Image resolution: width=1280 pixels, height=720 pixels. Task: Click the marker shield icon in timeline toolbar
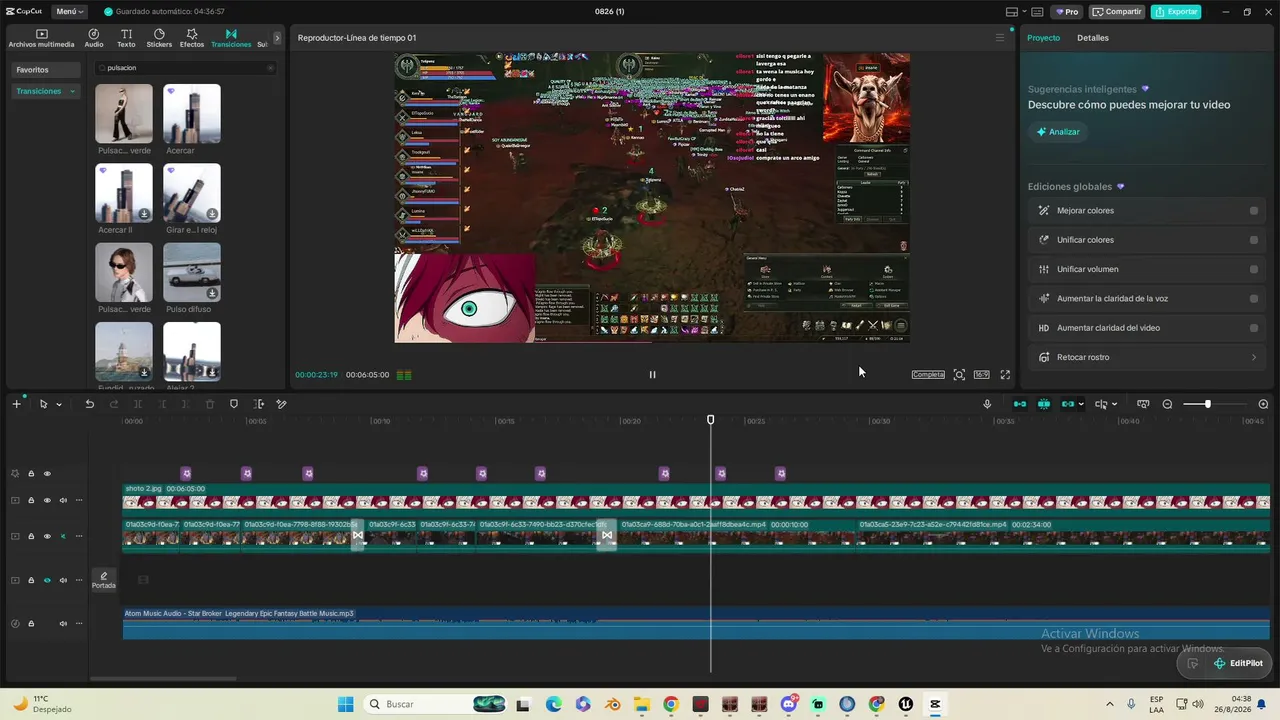click(x=234, y=404)
